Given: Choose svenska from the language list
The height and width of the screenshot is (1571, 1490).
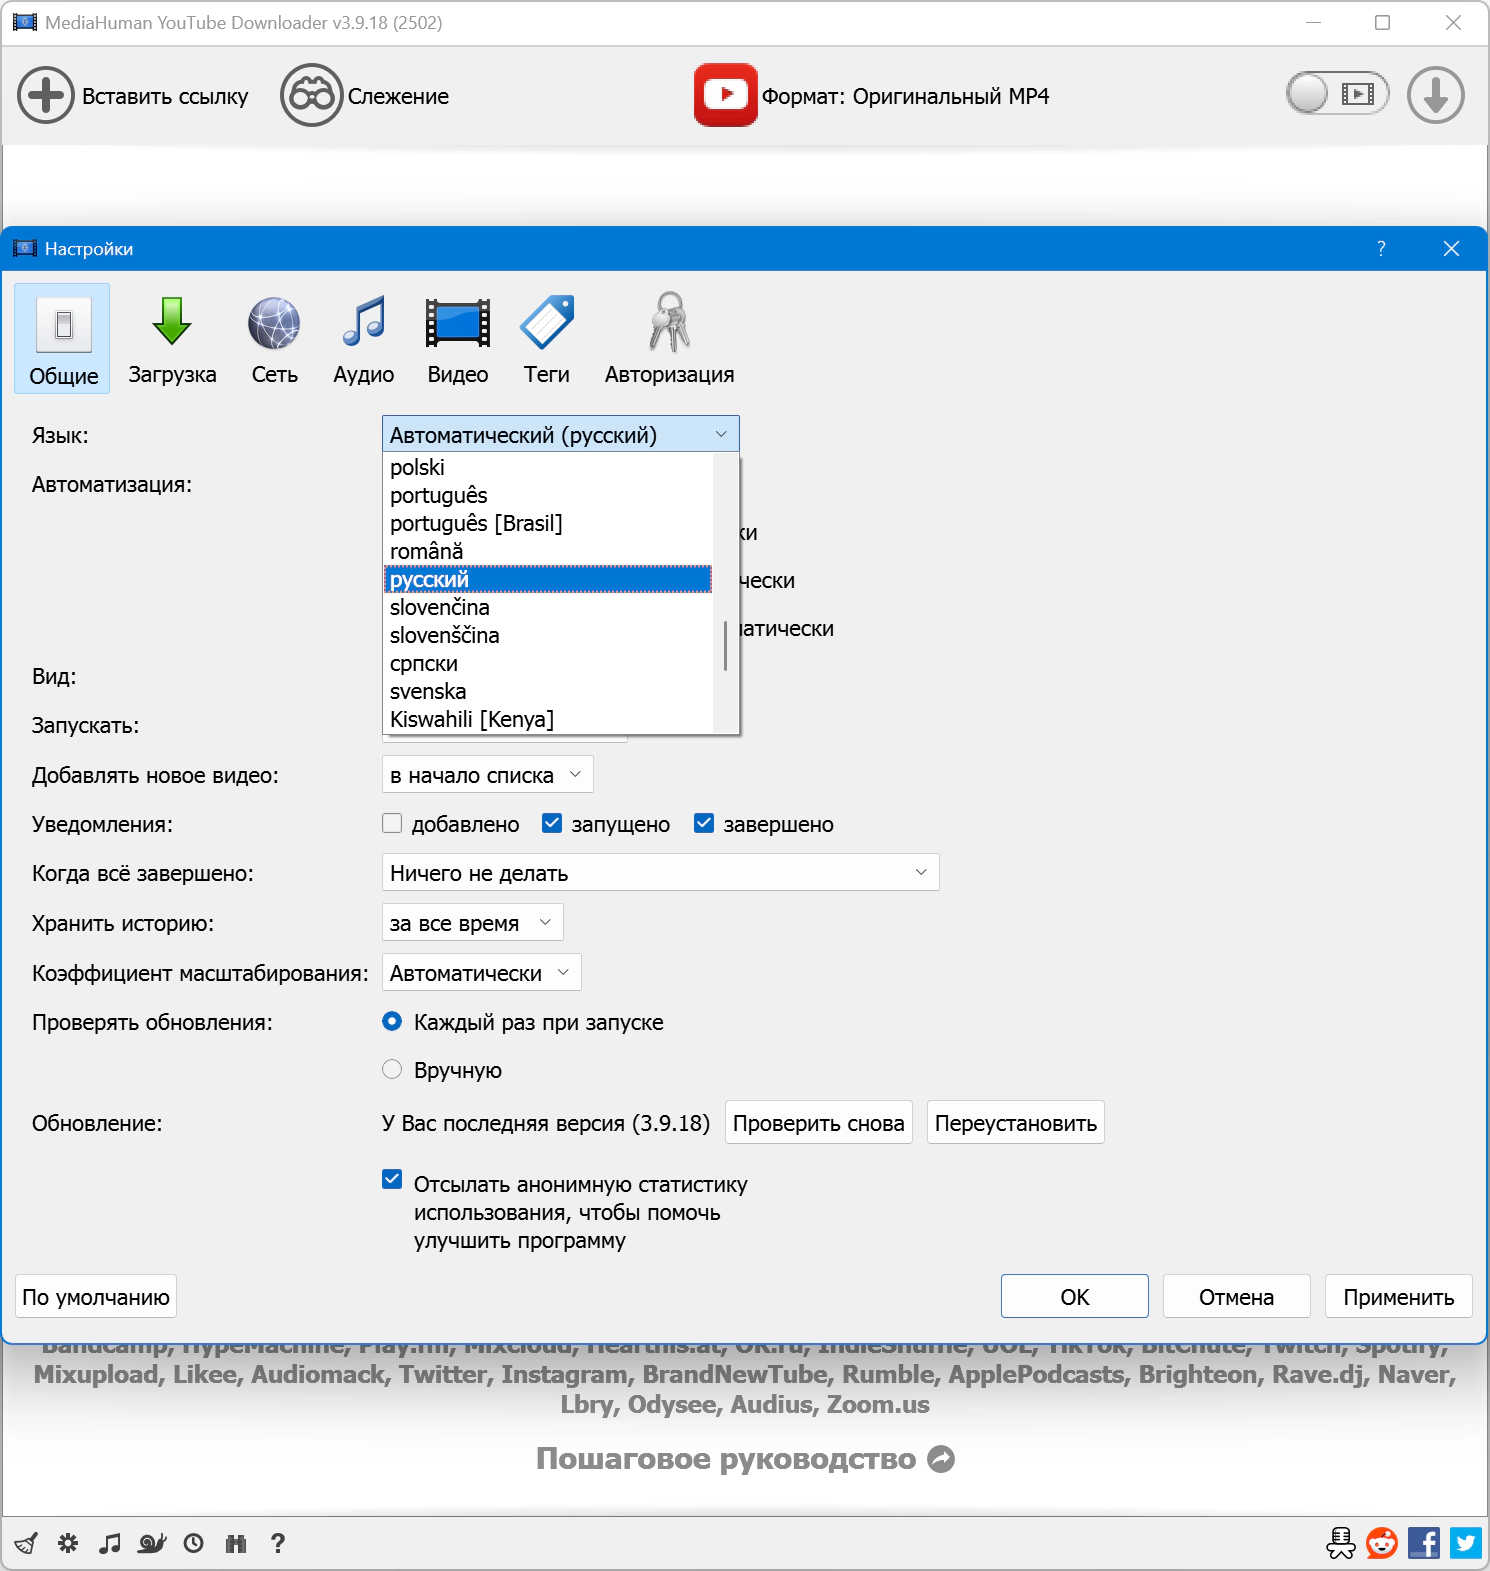Looking at the screenshot, I should pos(428,691).
